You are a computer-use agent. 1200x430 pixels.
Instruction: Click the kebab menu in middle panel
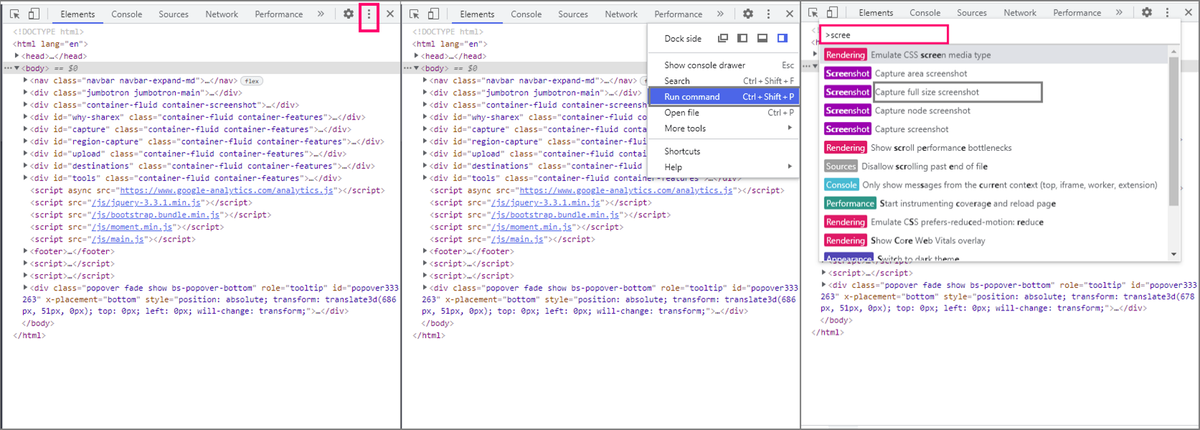(769, 14)
